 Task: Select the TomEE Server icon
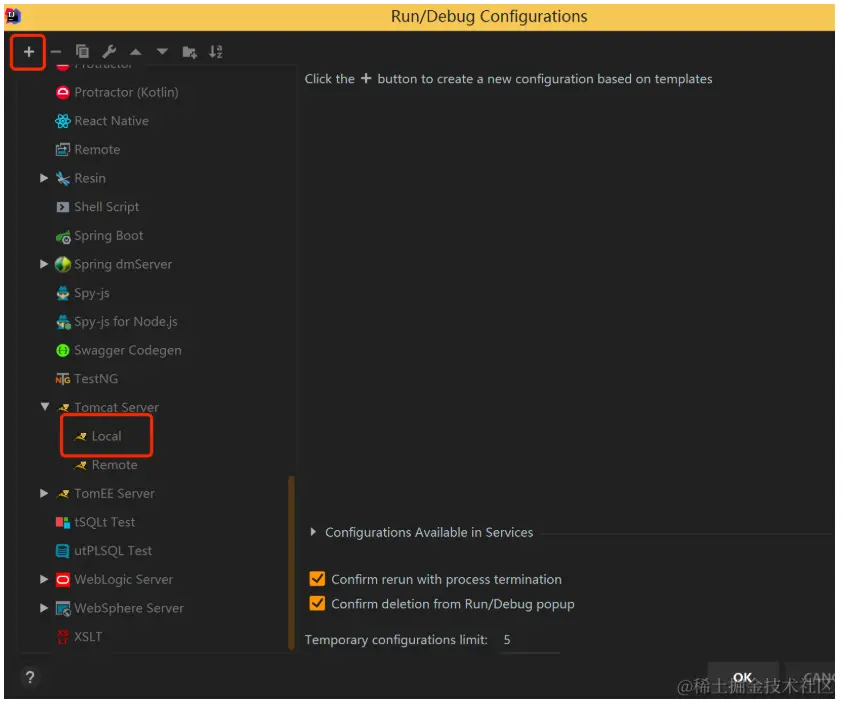[x=63, y=493]
